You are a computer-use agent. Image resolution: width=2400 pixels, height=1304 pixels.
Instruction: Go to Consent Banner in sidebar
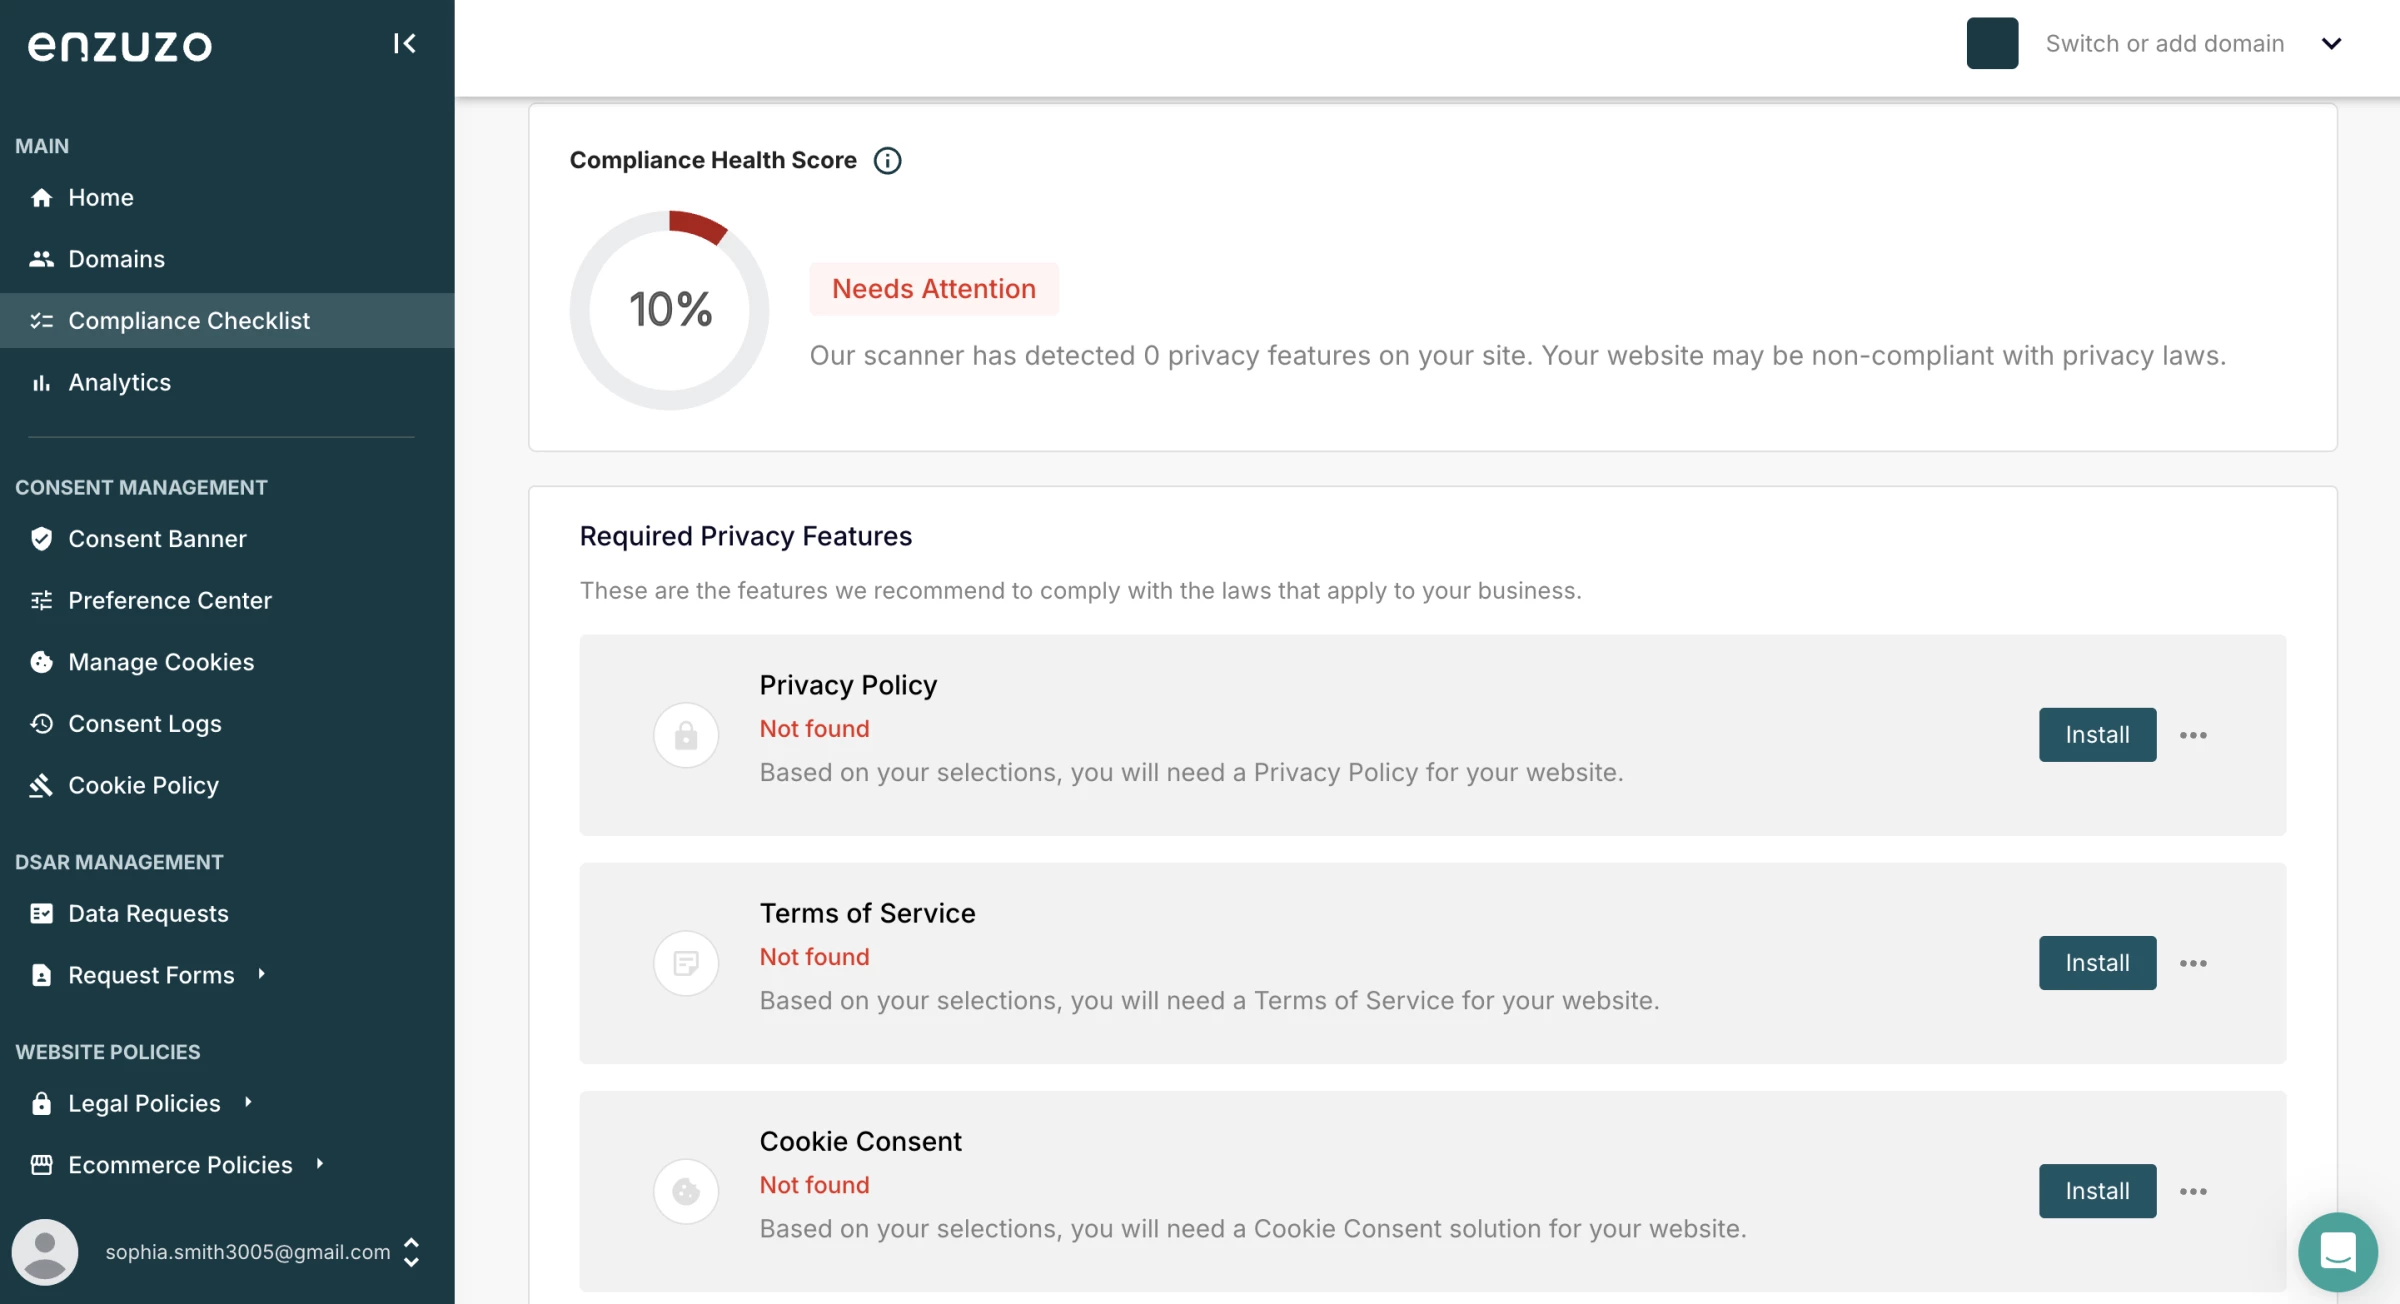click(157, 539)
